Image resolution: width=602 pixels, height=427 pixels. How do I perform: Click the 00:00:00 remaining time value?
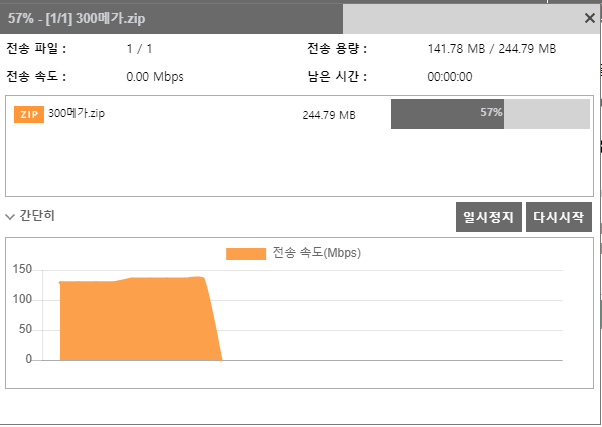[449, 76]
